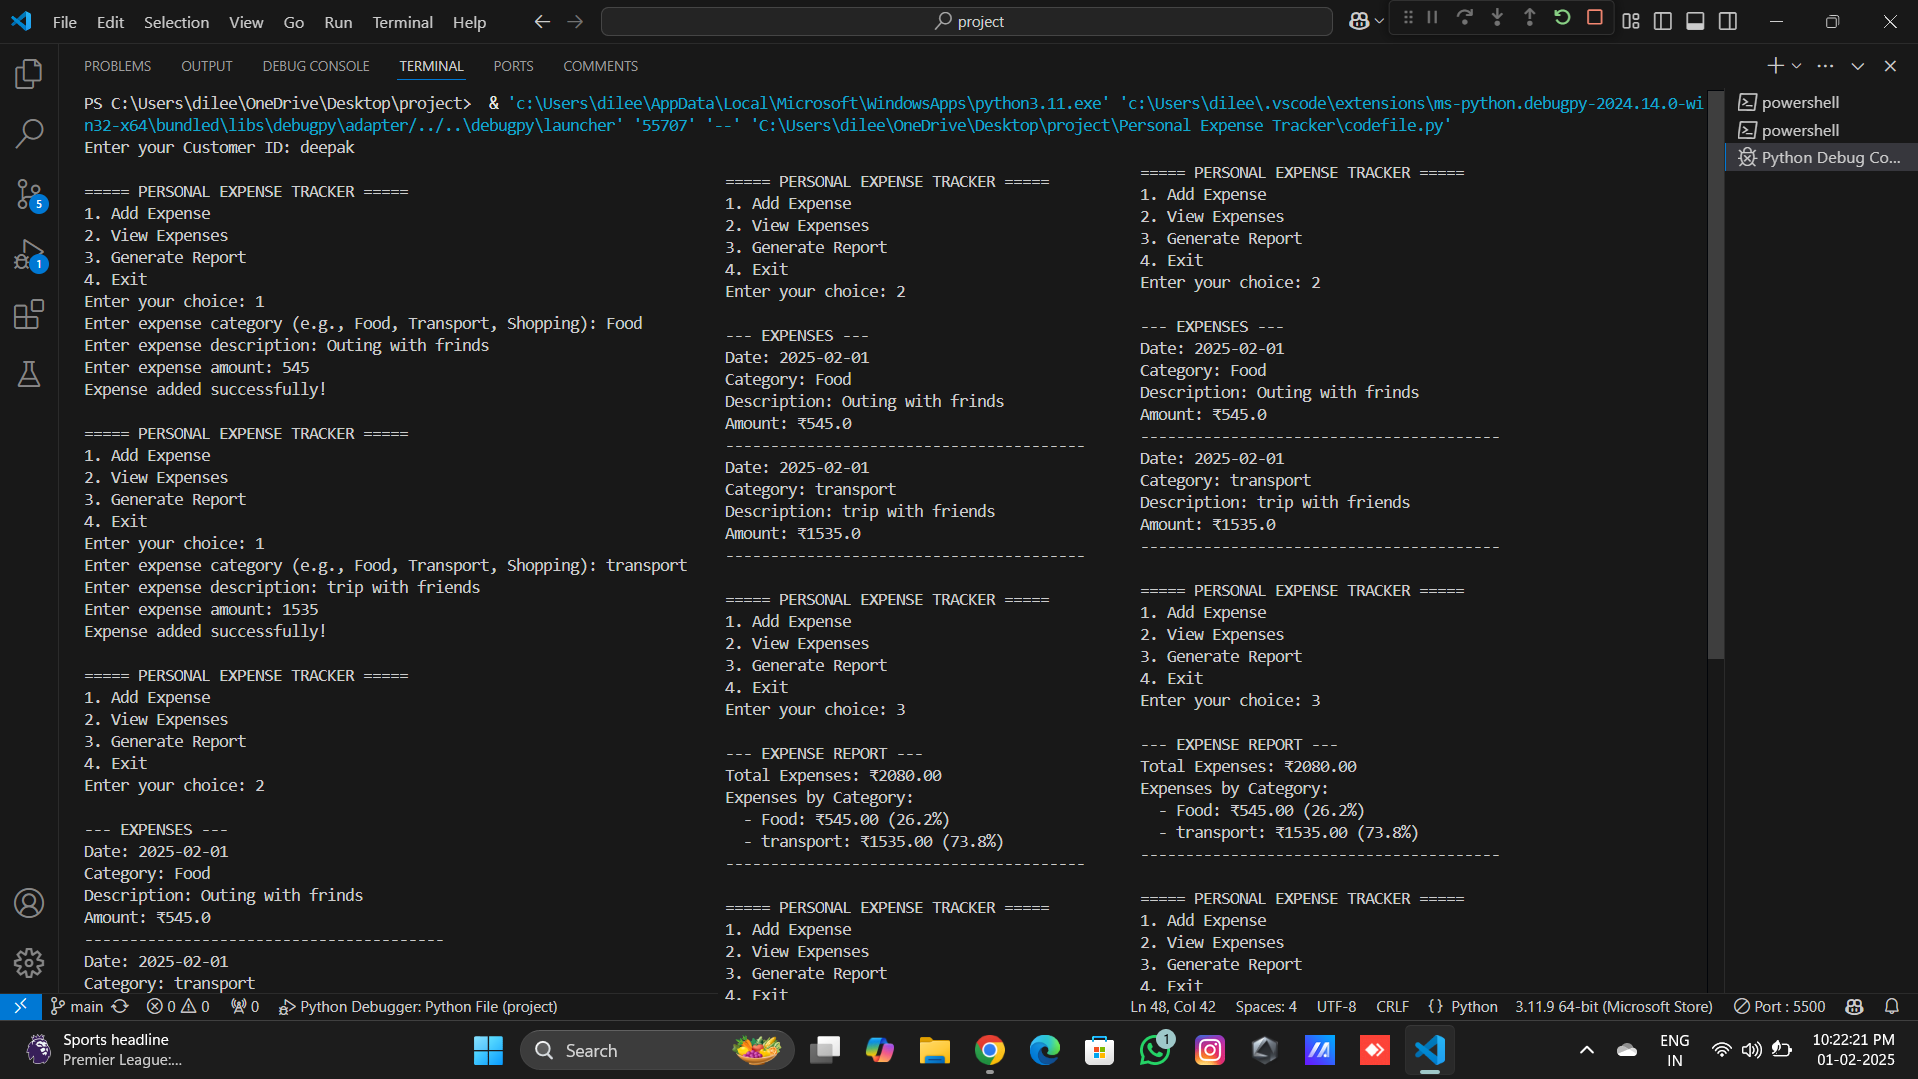
Task: Open the Extensions view
Action: [x=29, y=314]
